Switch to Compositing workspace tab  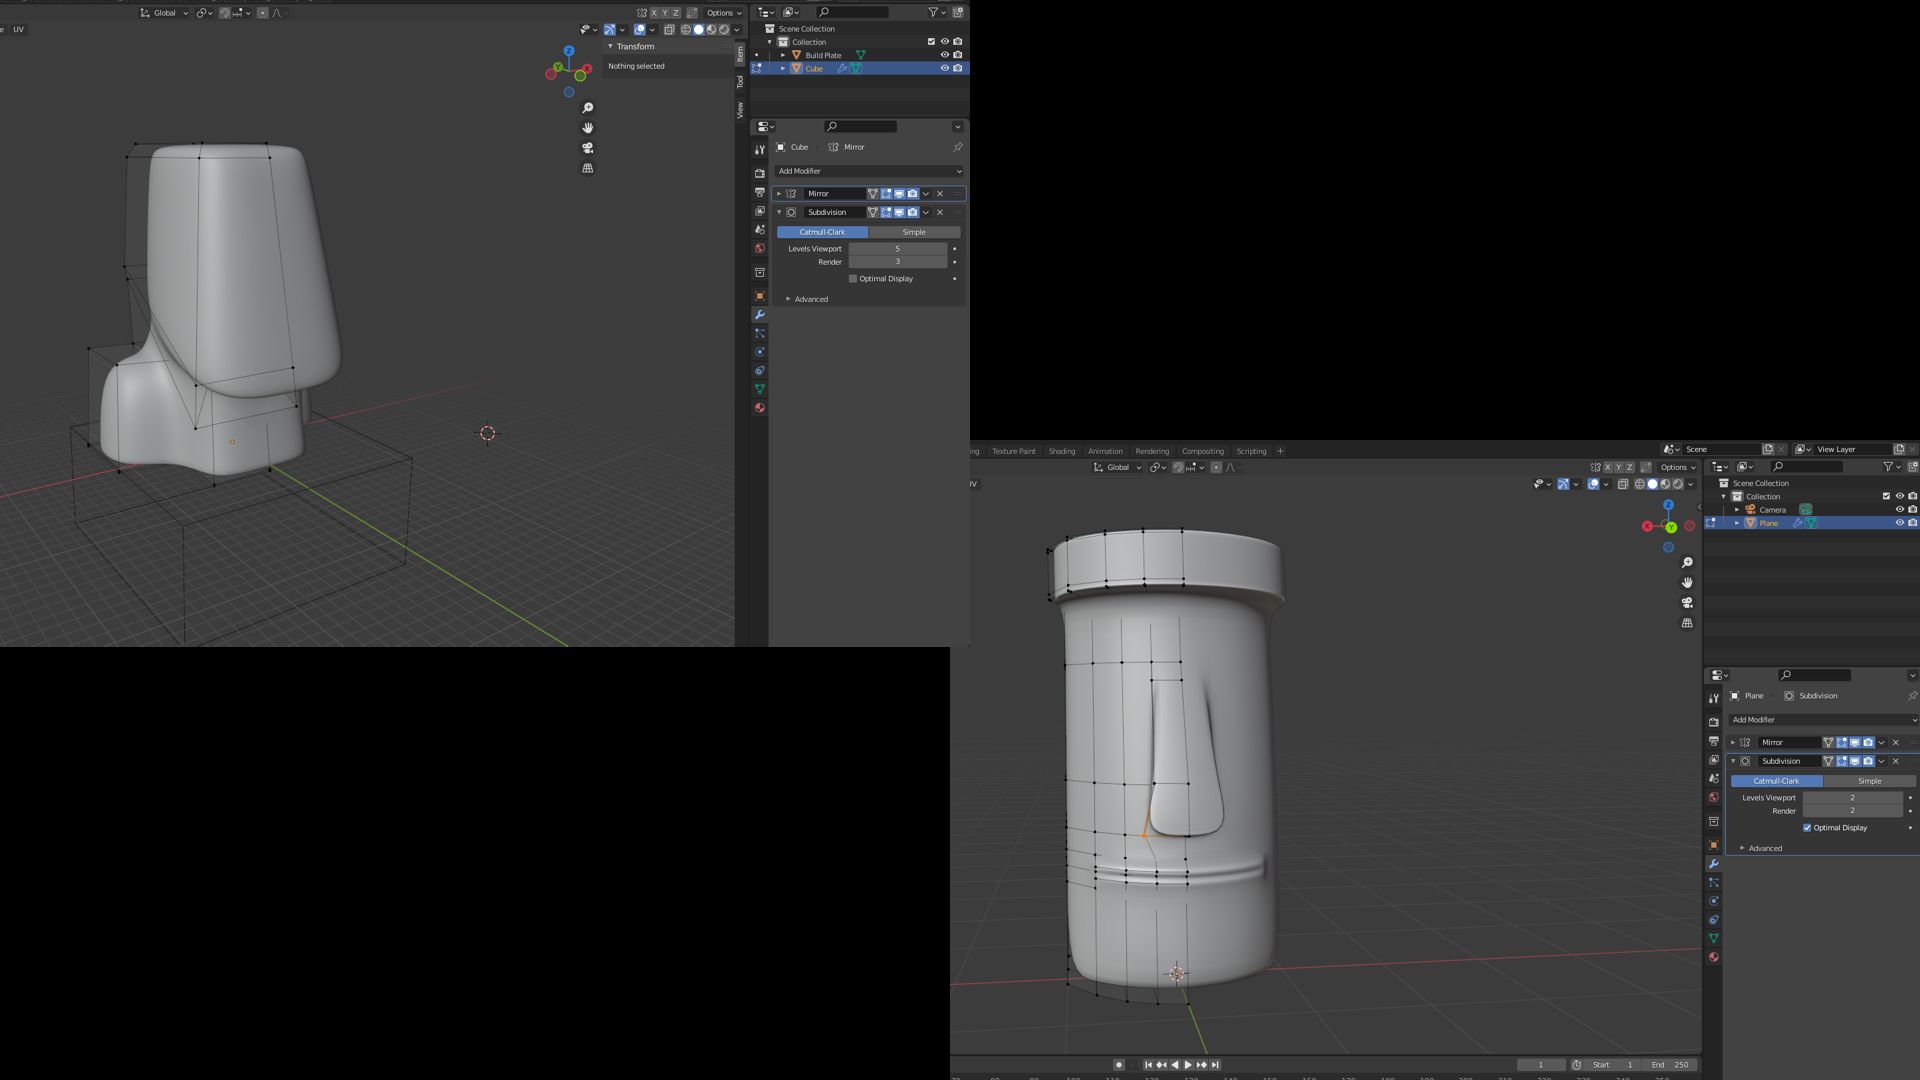tap(1203, 451)
